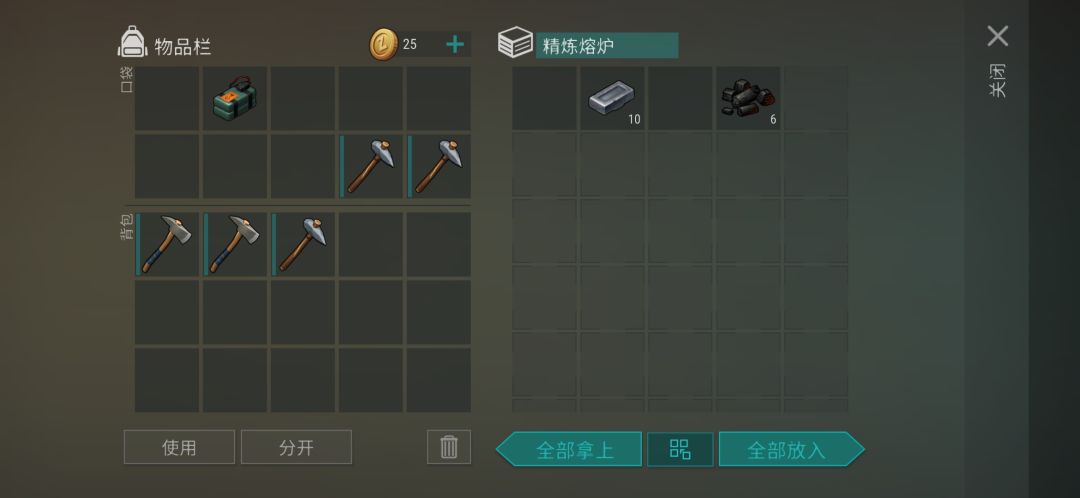Click the furnace storage stack icon
The image size is (1080, 498).
pyautogui.click(x=515, y=43)
